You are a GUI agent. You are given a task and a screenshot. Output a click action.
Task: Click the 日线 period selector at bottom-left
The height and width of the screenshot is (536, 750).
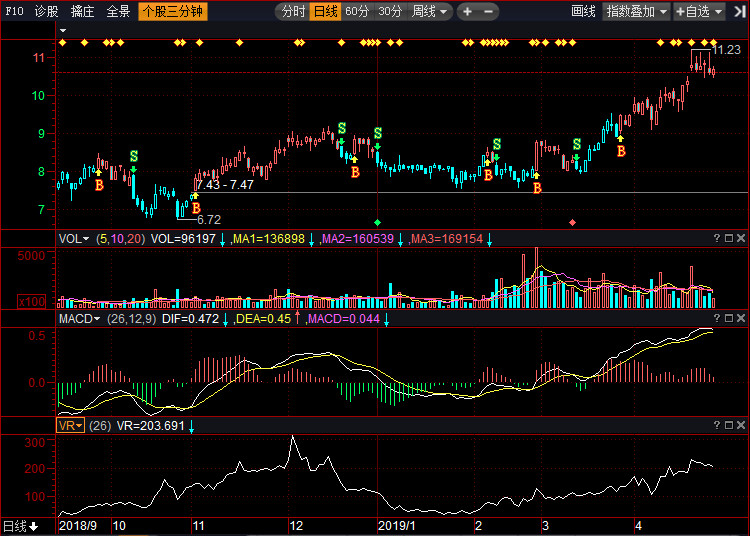[x=20, y=526]
